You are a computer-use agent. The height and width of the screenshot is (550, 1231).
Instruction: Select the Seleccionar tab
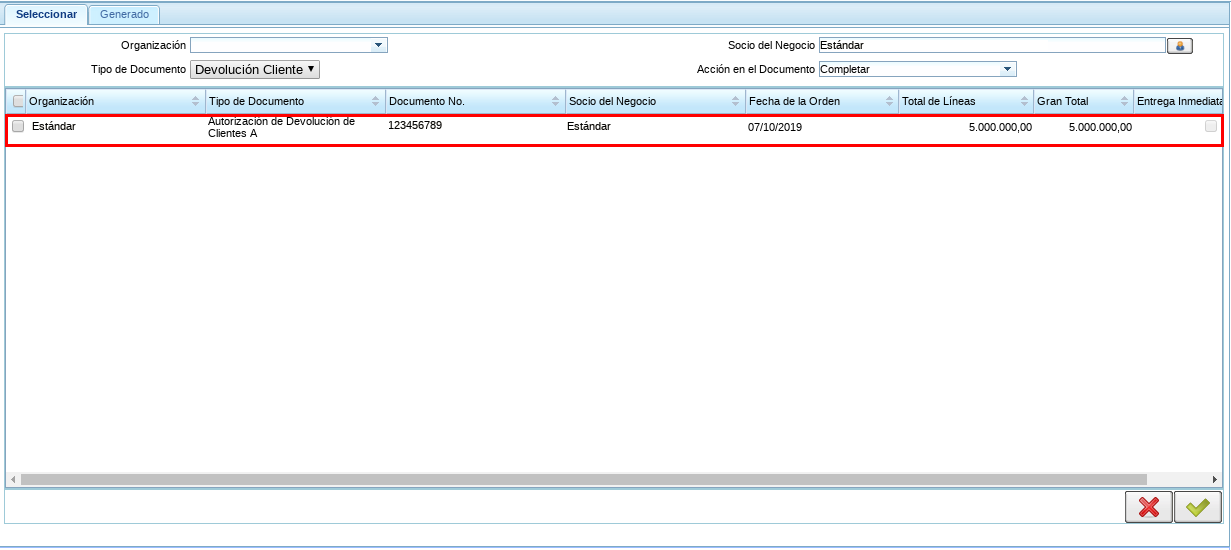point(46,14)
